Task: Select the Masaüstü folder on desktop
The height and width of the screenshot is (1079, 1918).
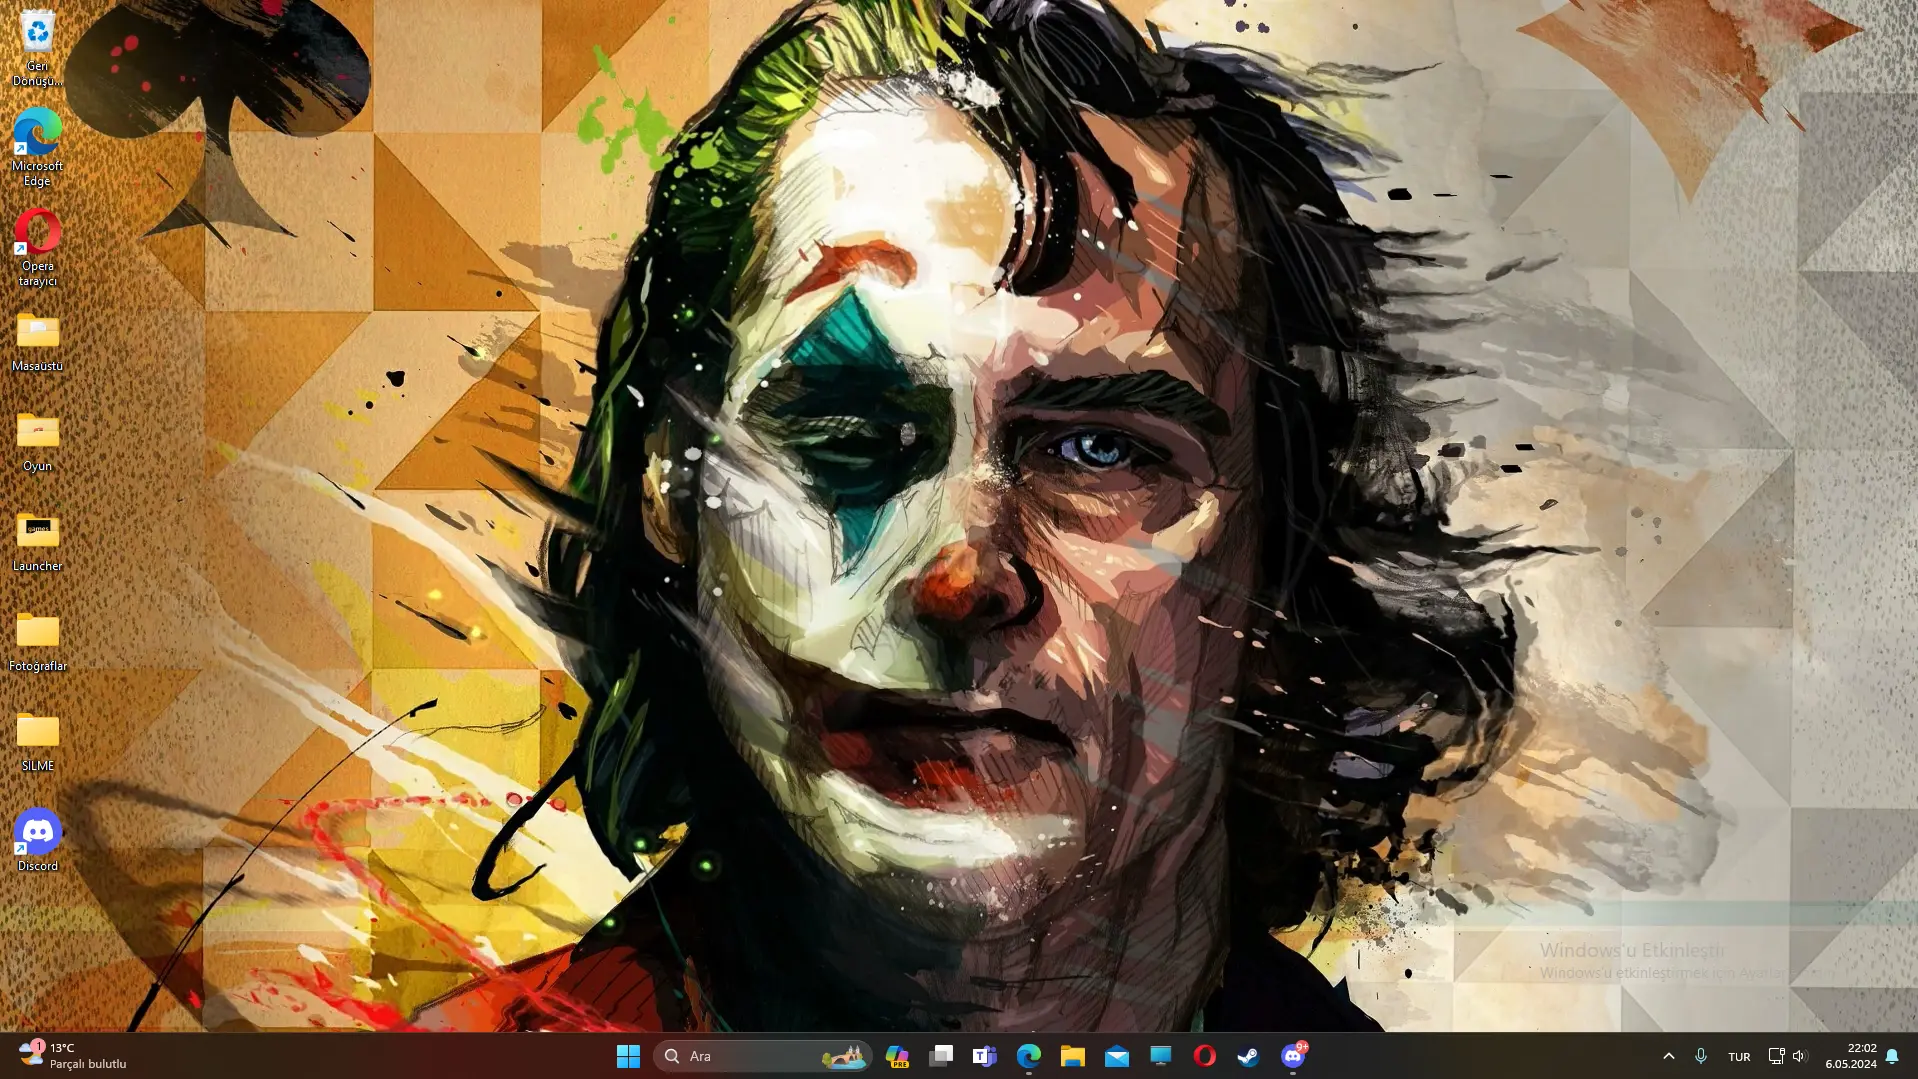Action: pos(37,343)
